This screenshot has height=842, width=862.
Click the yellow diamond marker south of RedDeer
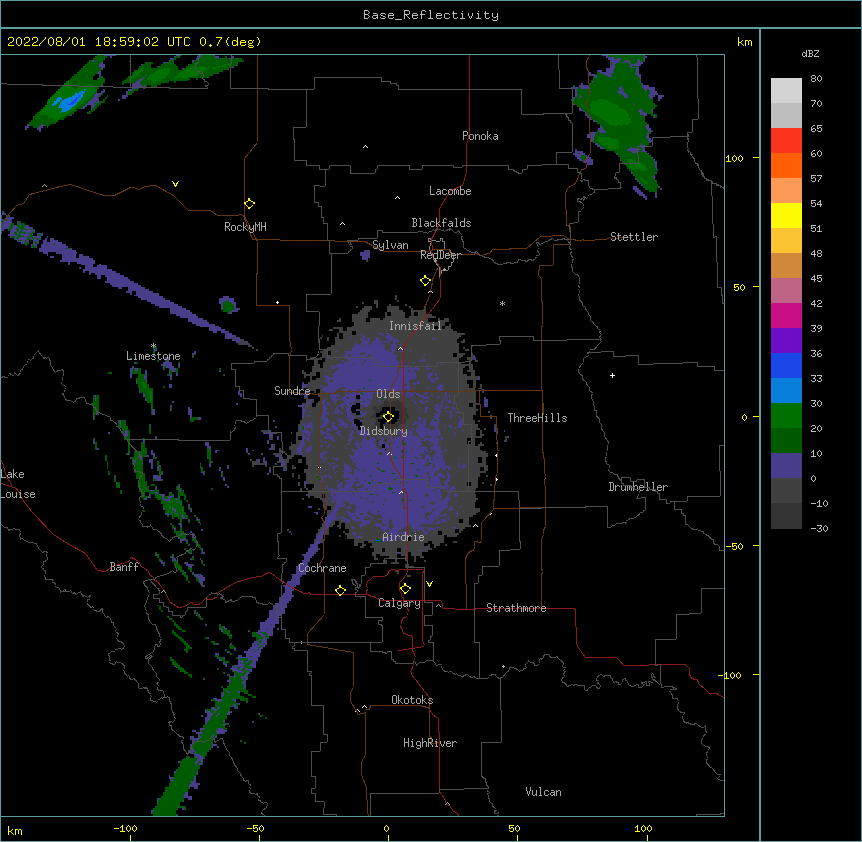[425, 280]
